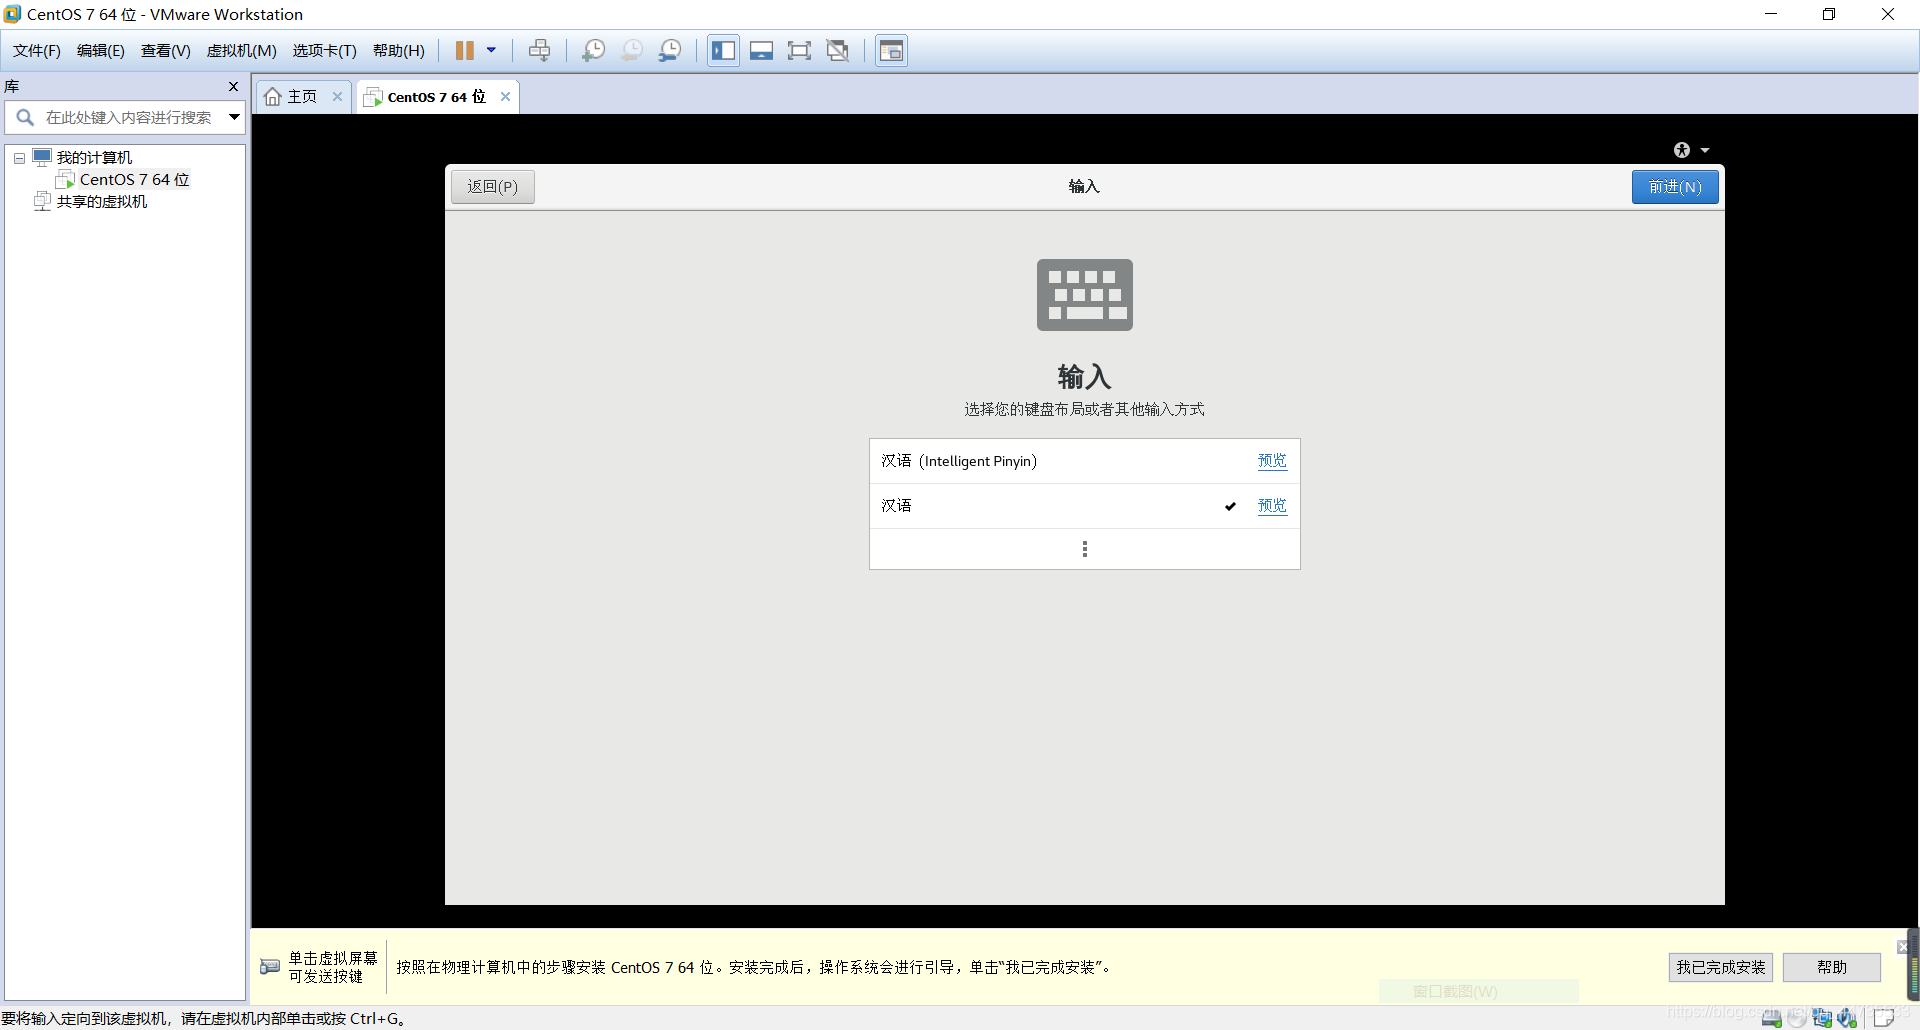
Task: Click the console view toolbar icon
Action: coord(891,50)
